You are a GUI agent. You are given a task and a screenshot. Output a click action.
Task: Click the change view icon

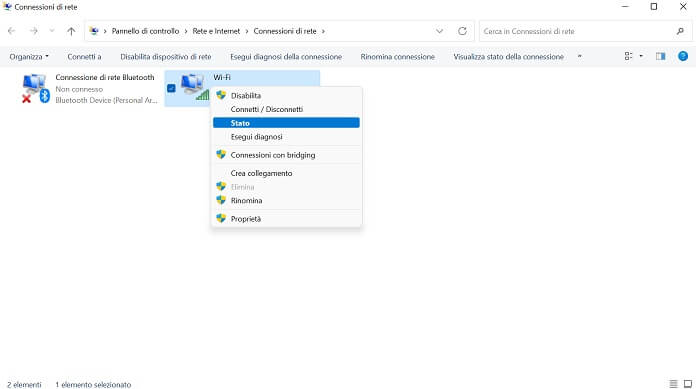(x=629, y=56)
